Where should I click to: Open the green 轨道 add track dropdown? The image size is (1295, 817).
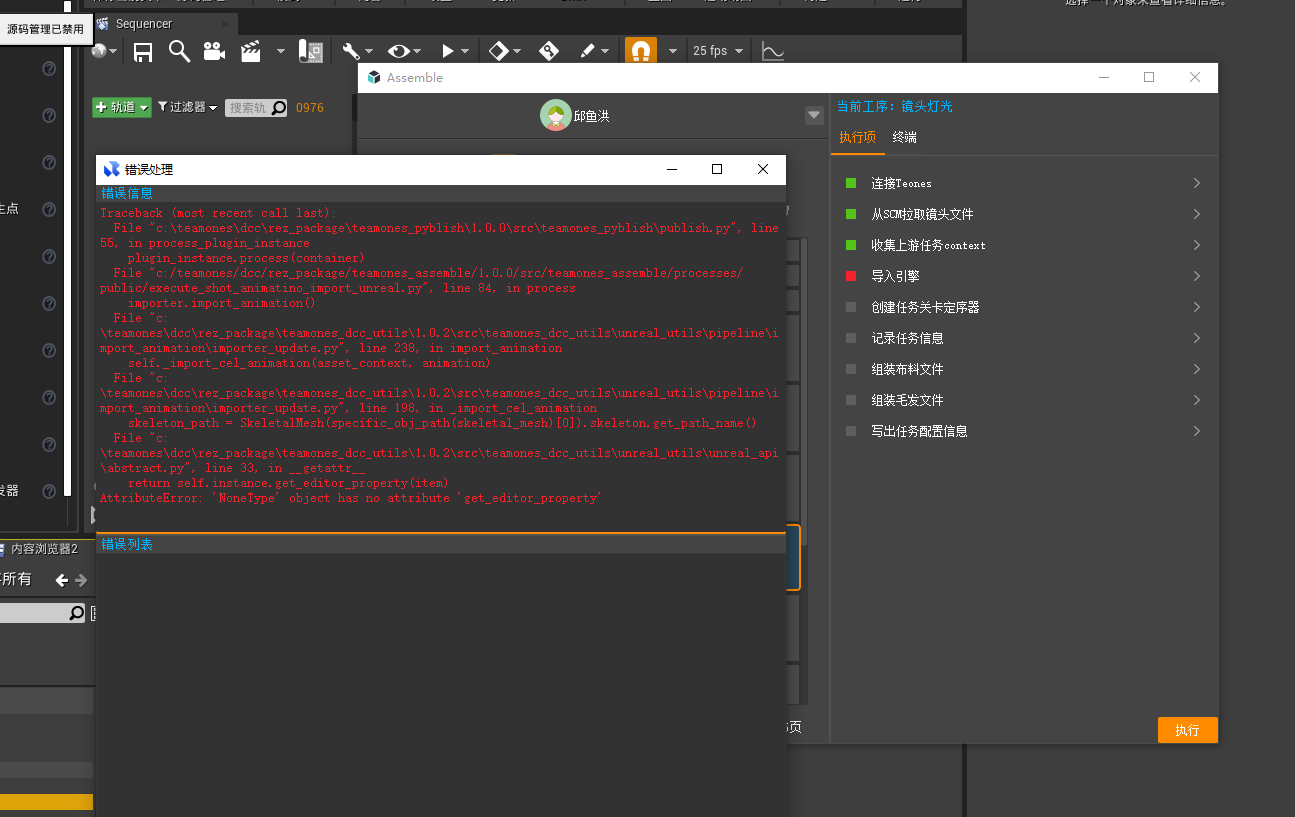coord(122,107)
